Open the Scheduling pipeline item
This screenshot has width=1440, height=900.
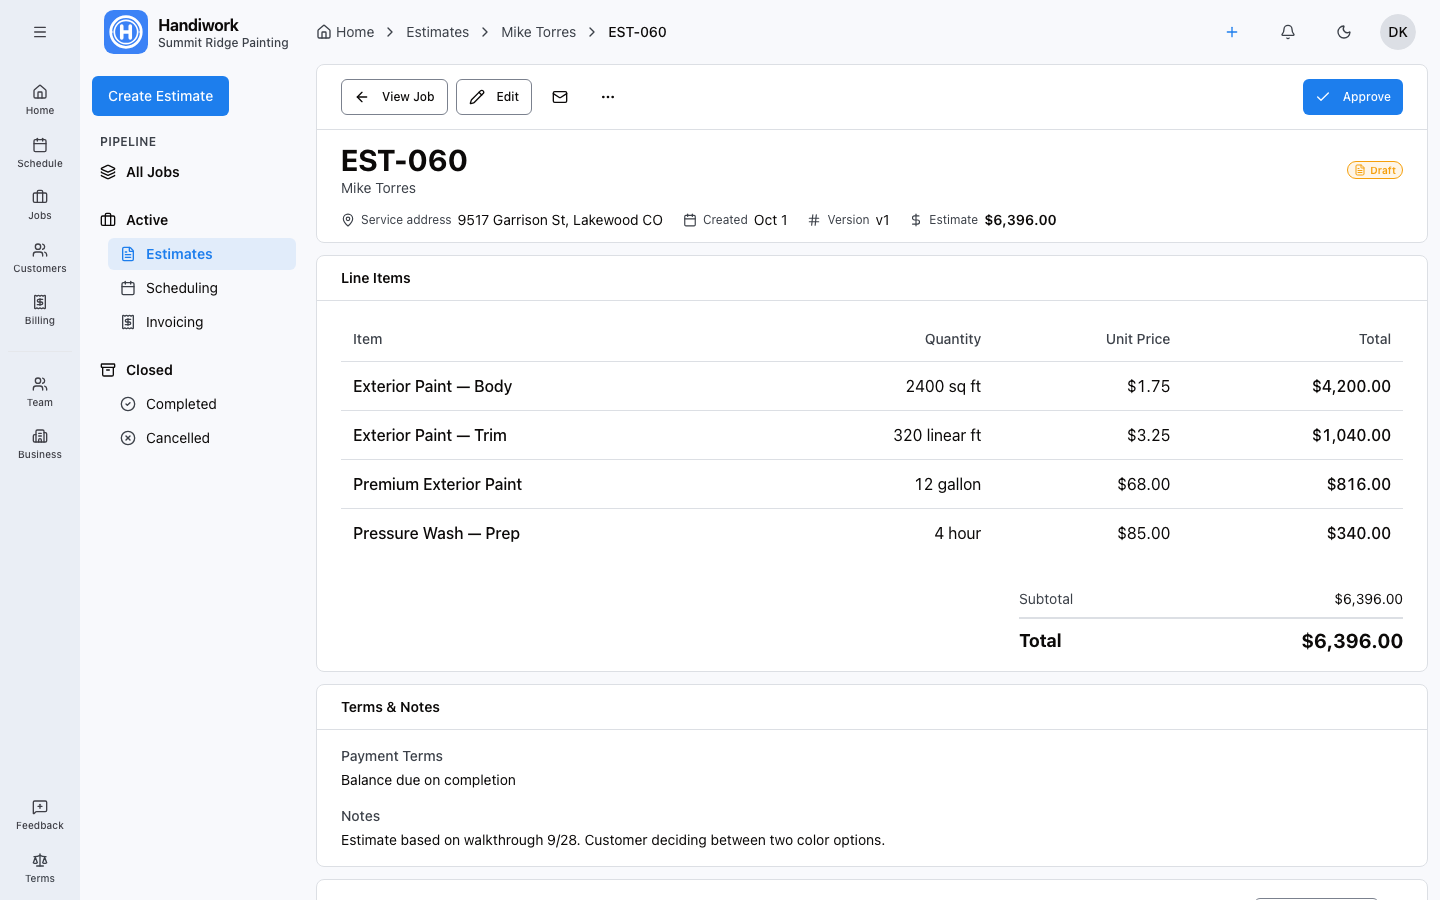tap(202, 288)
